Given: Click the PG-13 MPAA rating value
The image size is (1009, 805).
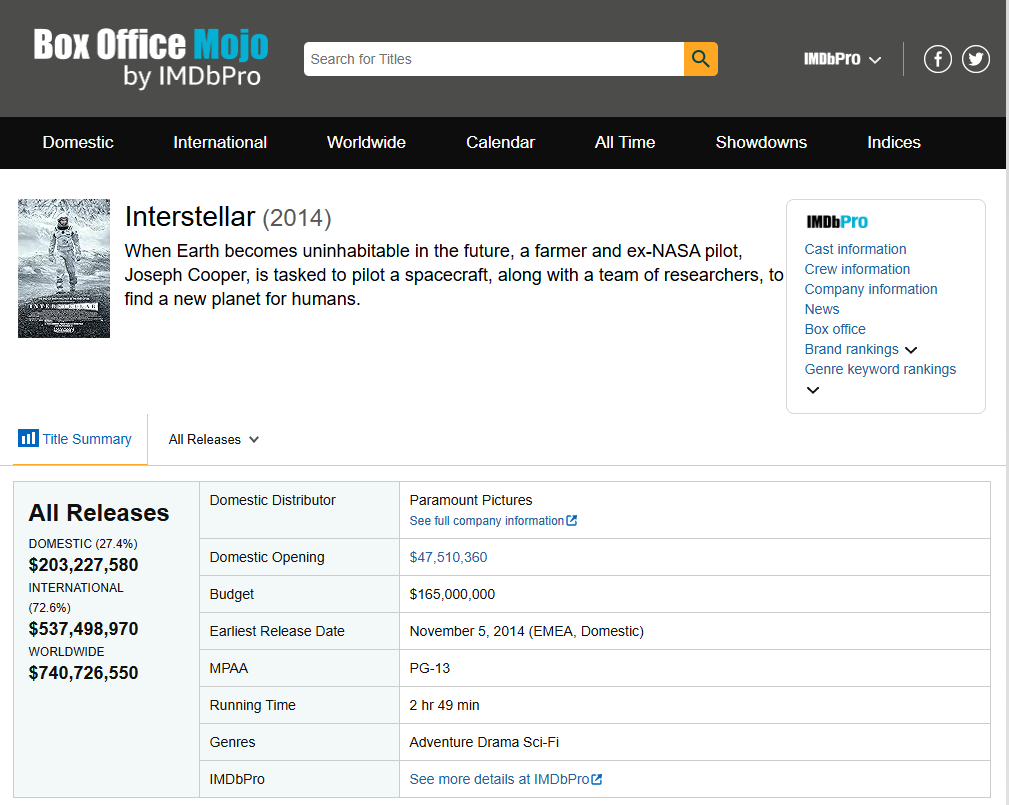Looking at the screenshot, I should [x=430, y=668].
